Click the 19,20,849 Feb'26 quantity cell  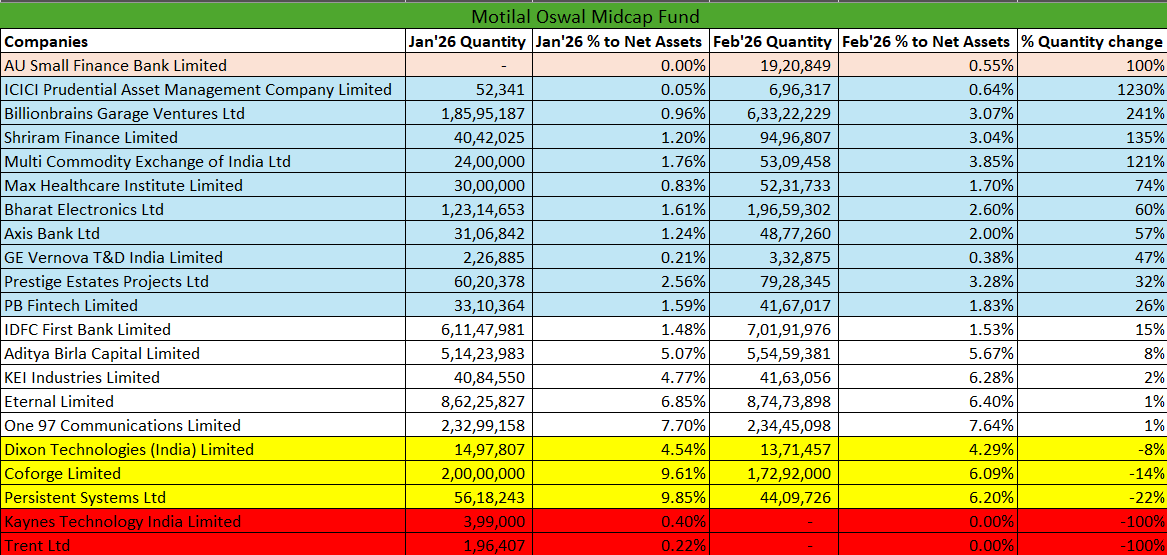click(x=774, y=65)
